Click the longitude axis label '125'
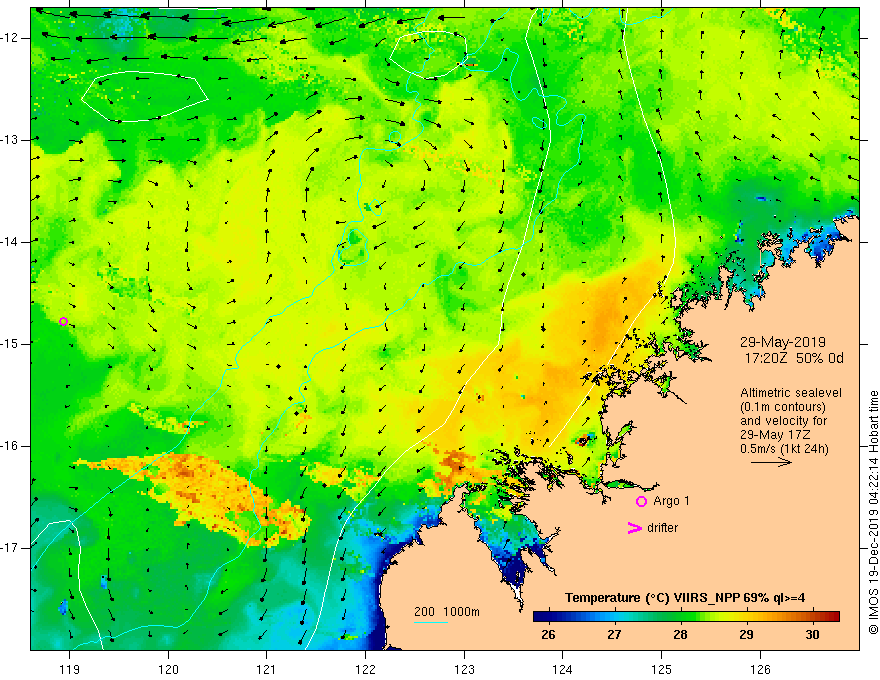880x680 pixels. pos(662,669)
